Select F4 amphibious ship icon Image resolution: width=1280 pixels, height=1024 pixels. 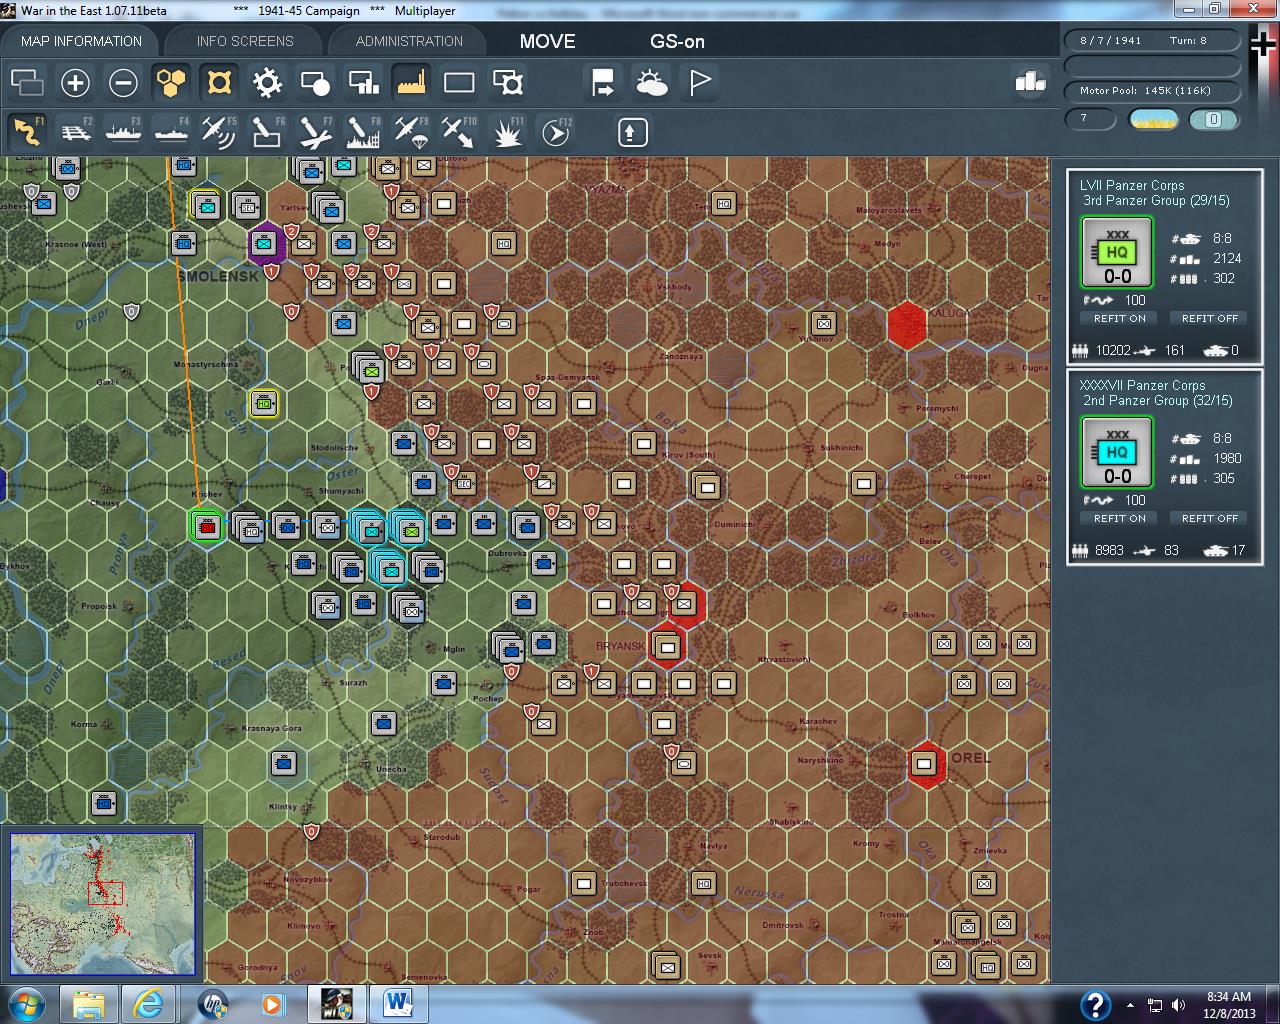click(171, 132)
